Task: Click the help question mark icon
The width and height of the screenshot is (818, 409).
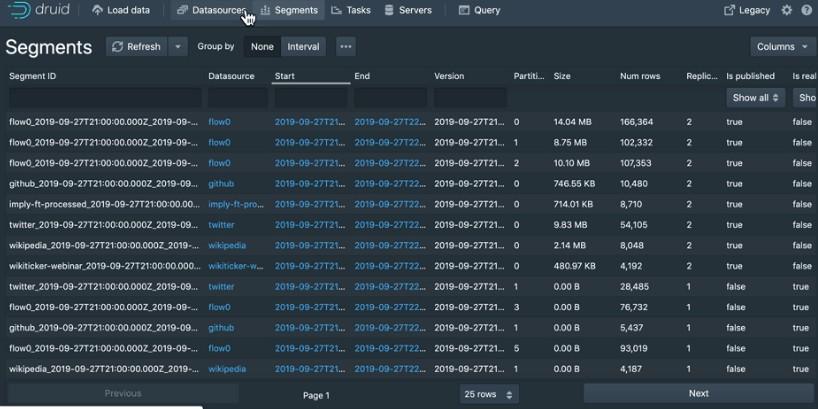Action: tap(806, 10)
